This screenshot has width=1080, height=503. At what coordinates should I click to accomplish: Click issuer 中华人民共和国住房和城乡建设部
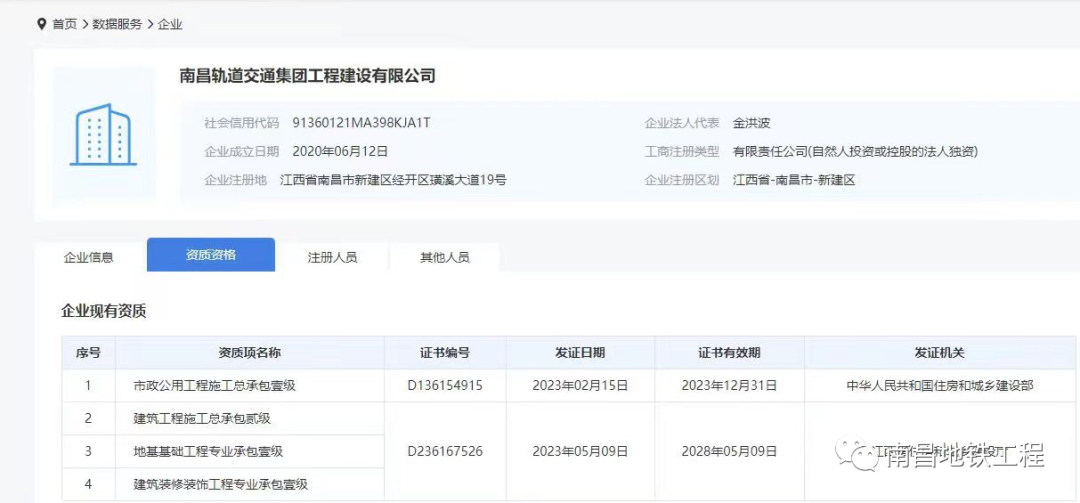coord(939,386)
